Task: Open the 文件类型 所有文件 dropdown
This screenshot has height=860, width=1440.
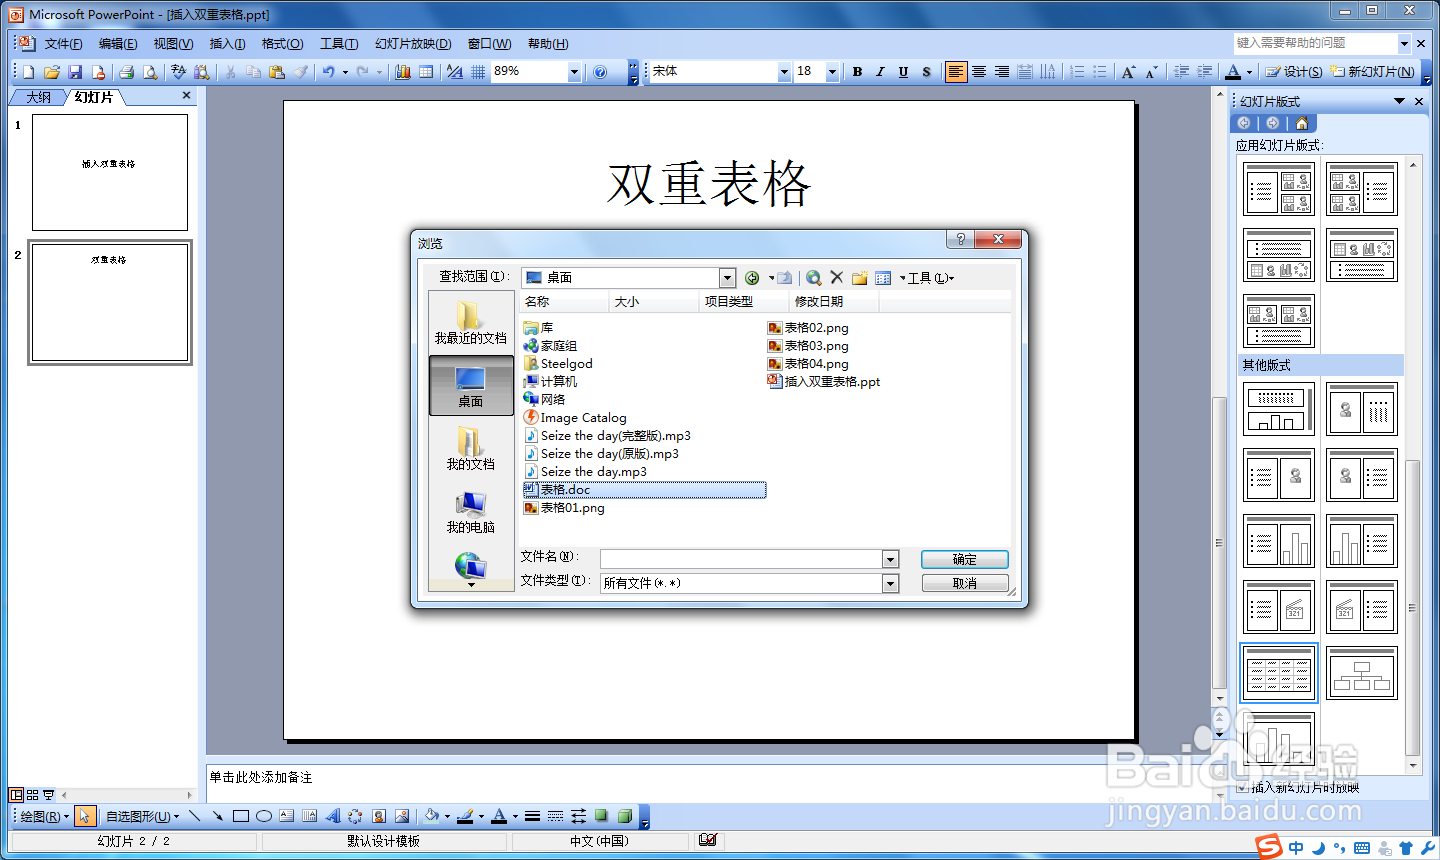Action: click(890, 583)
